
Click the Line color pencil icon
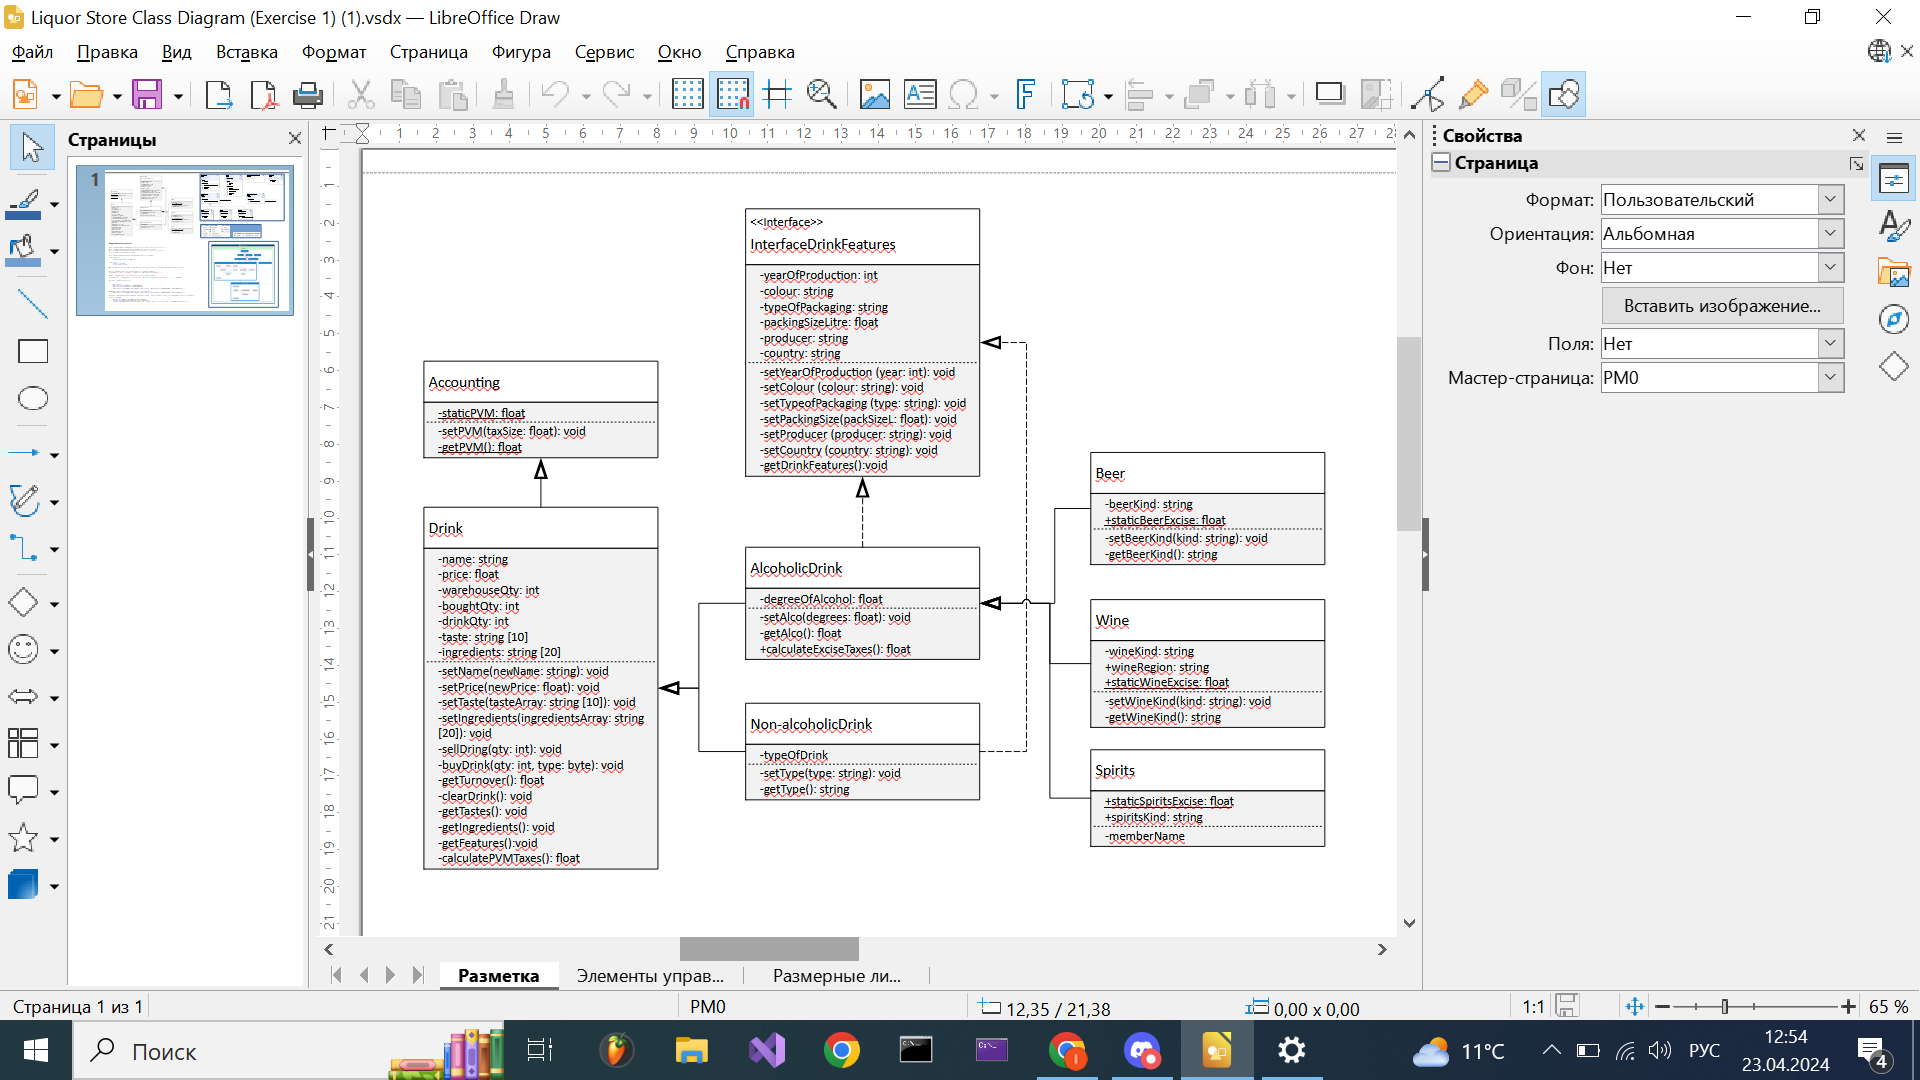pos(24,204)
